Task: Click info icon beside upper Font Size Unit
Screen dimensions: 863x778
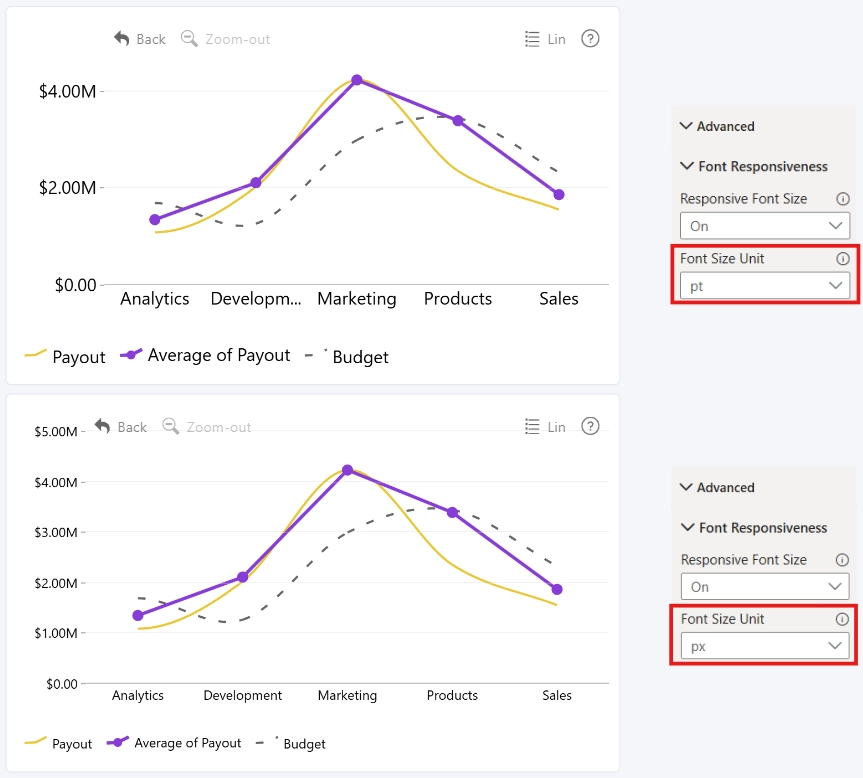Action: (843, 259)
